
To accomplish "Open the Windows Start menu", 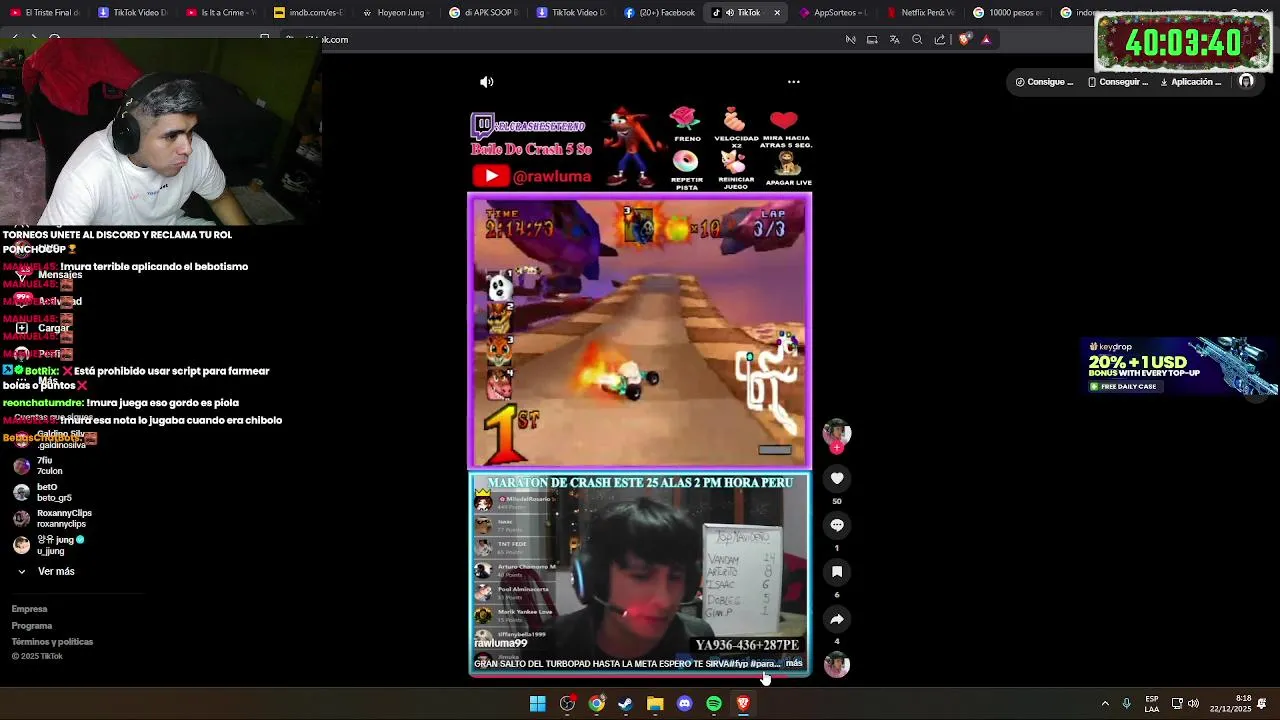I will (x=538, y=704).
